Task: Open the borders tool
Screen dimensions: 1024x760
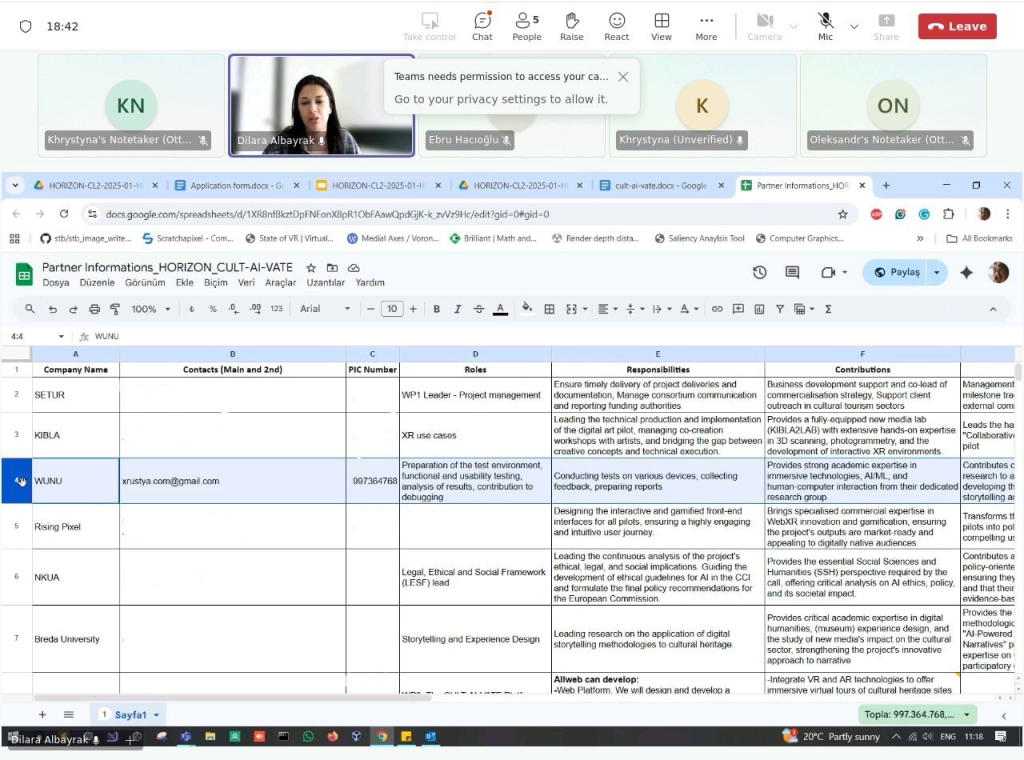Action: tap(549, 309)
